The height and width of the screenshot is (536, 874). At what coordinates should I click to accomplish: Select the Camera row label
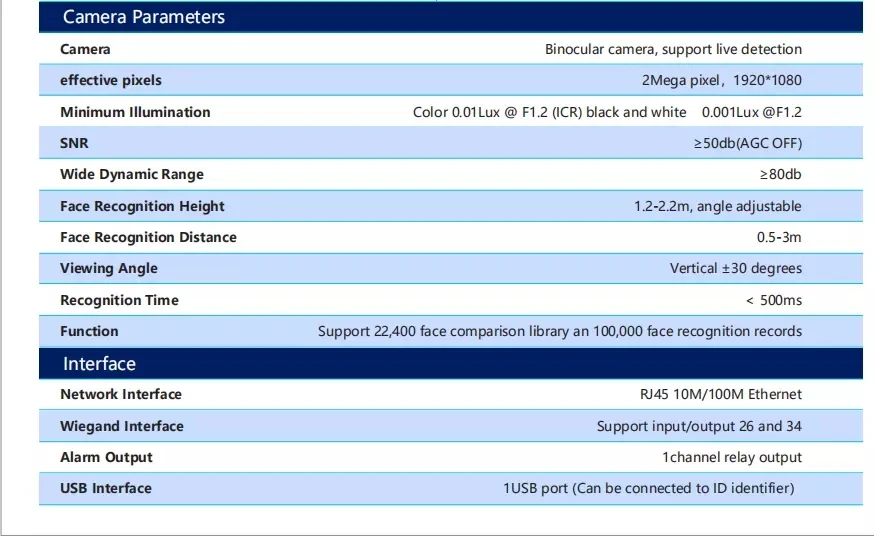click(x=85, y=49)
